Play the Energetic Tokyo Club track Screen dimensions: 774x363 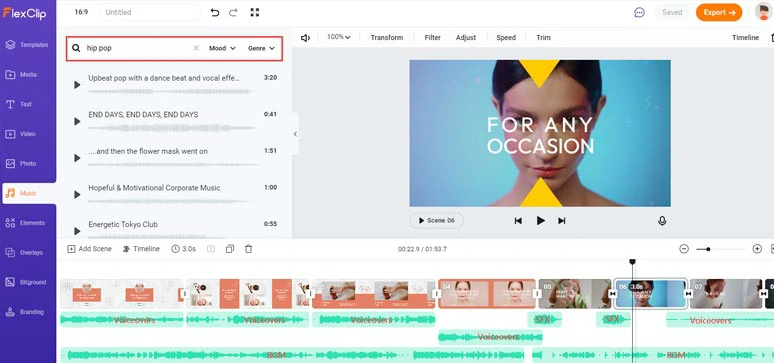pos(77,231)
